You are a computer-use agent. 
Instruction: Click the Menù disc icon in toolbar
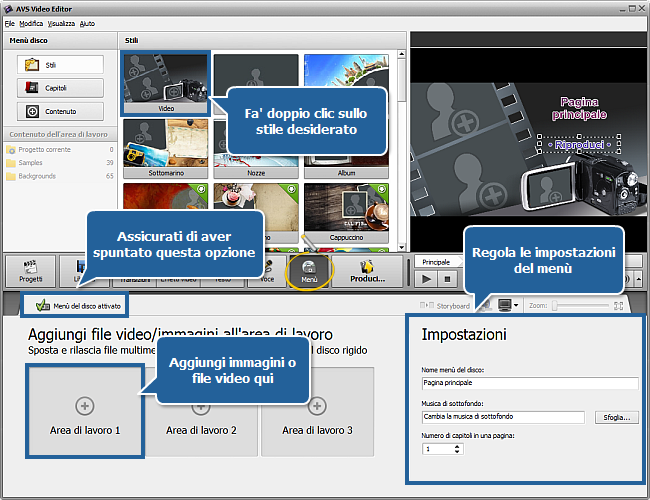[x=308, y=271]
